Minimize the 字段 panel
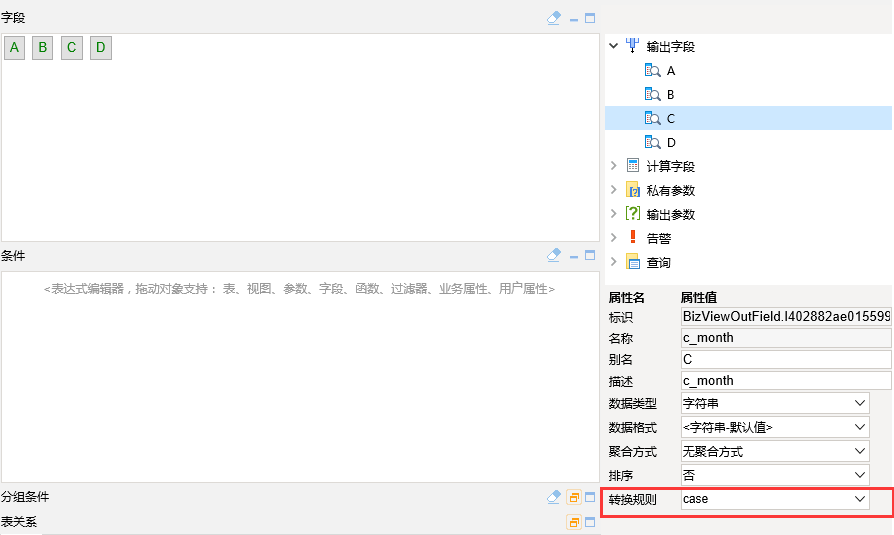The height and width of the screenshot is (535, 894). click(574, 20)
